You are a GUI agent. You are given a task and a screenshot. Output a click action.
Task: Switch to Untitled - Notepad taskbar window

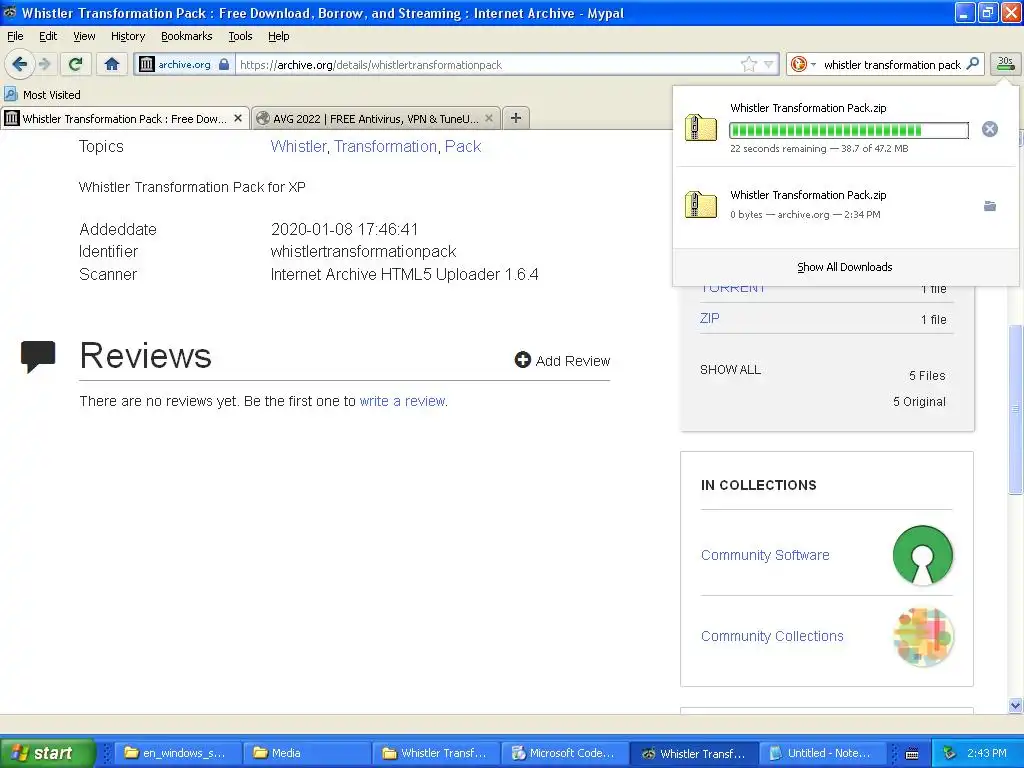(824, 753)
